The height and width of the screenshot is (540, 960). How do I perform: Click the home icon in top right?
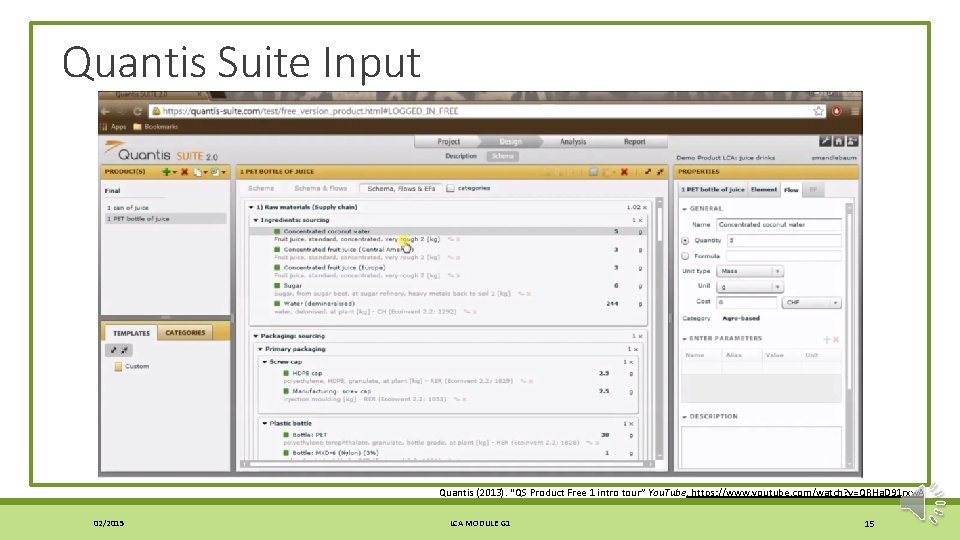tap(839, 141)
